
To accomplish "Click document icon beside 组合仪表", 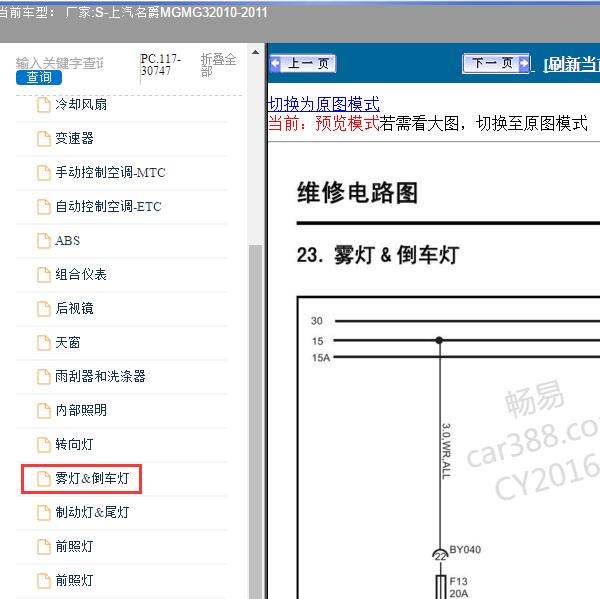I will point(44,275).
